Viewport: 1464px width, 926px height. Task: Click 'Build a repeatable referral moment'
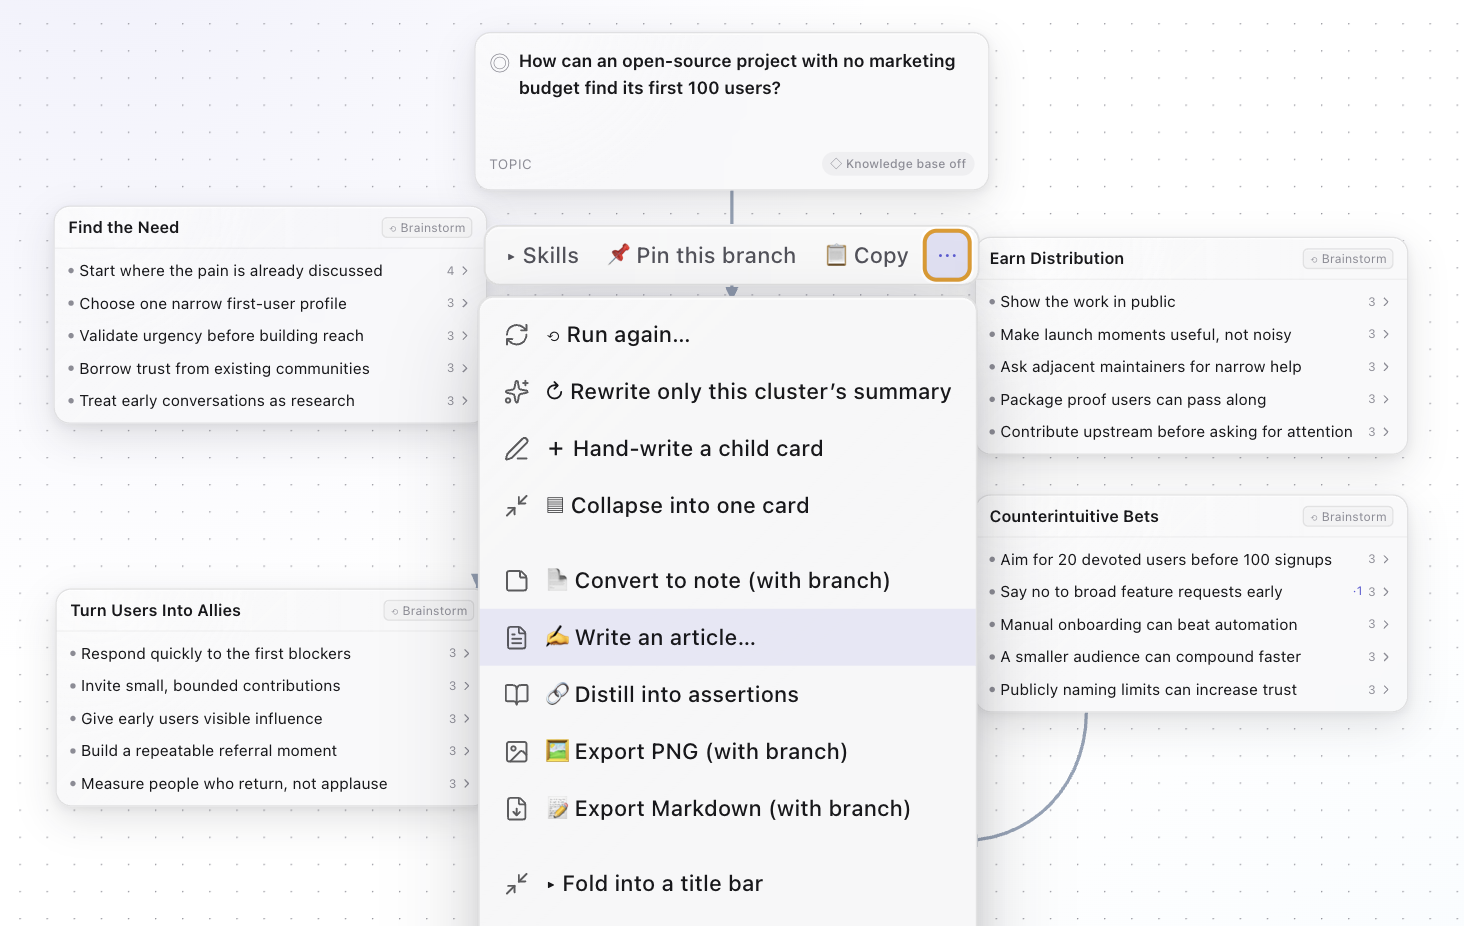pos(209,751)
